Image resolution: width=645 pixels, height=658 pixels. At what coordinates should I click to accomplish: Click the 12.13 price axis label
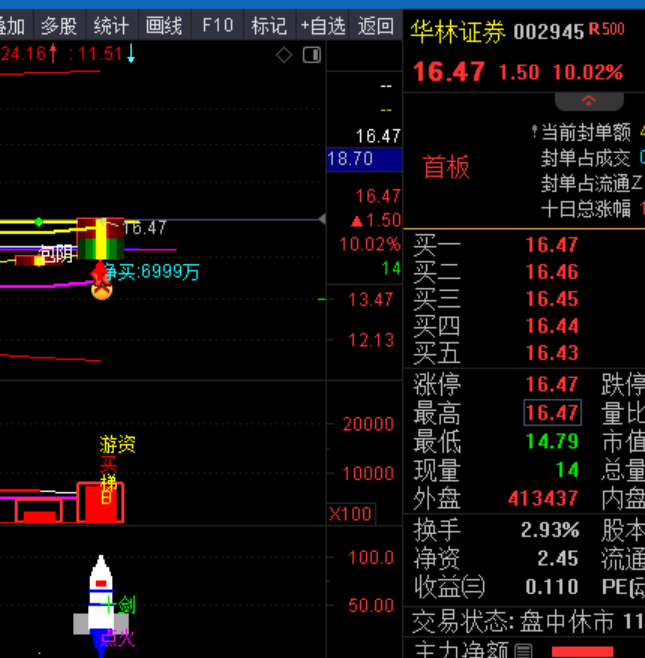click(x=371, y=340)
